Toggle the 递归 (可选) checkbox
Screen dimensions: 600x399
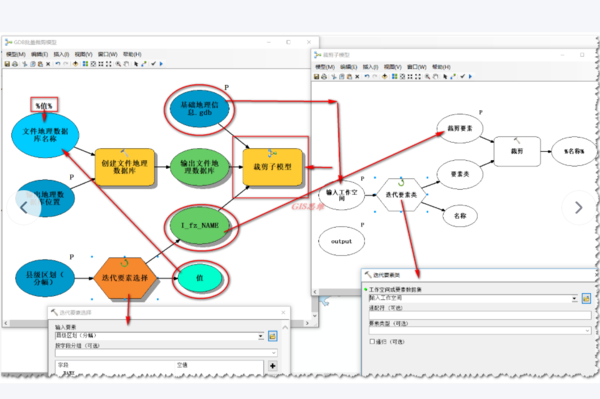pyautogui.click(x=372, y=341)
